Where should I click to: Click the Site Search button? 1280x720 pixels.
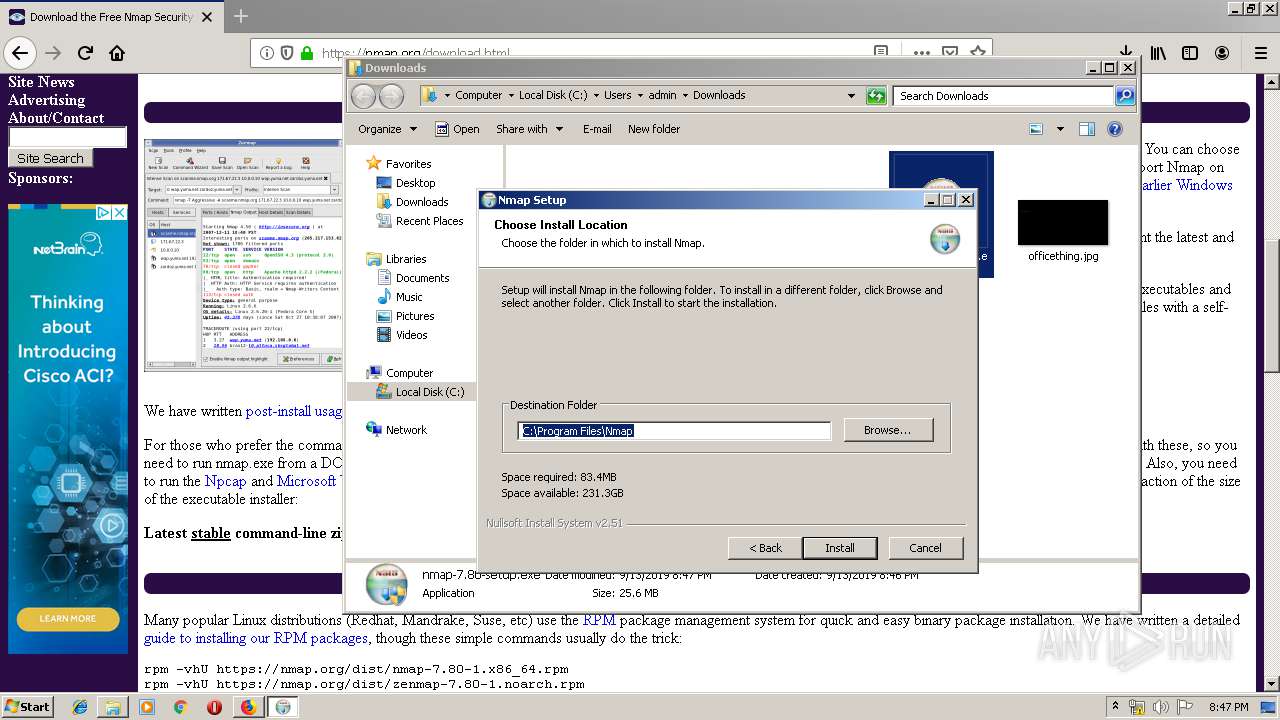click(x=50, y=158)
